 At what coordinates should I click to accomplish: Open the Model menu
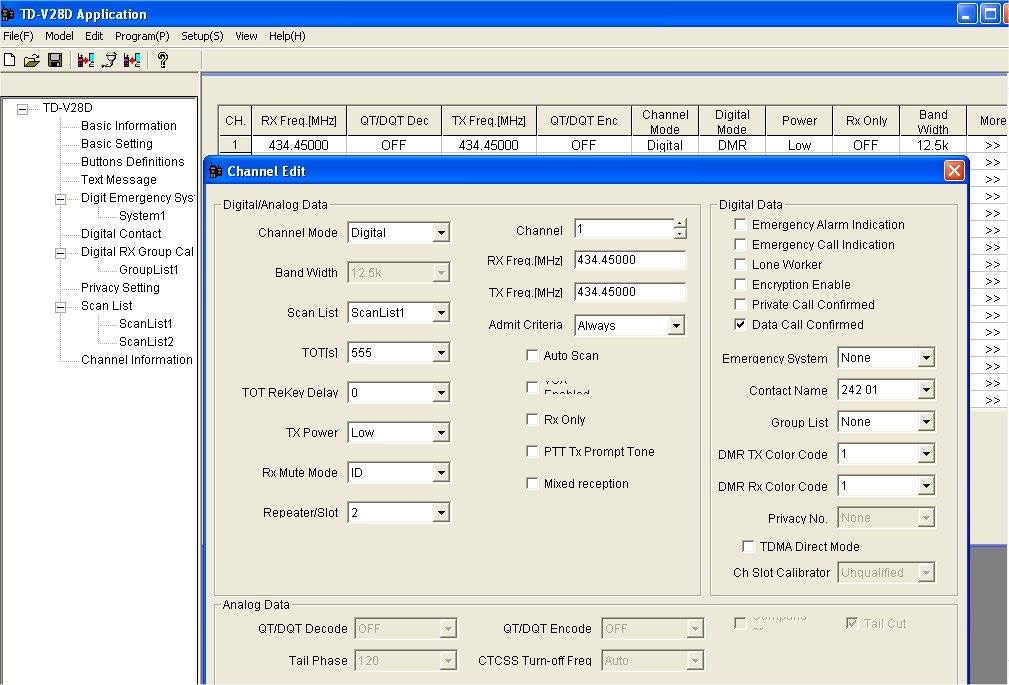tap(59, 36)
